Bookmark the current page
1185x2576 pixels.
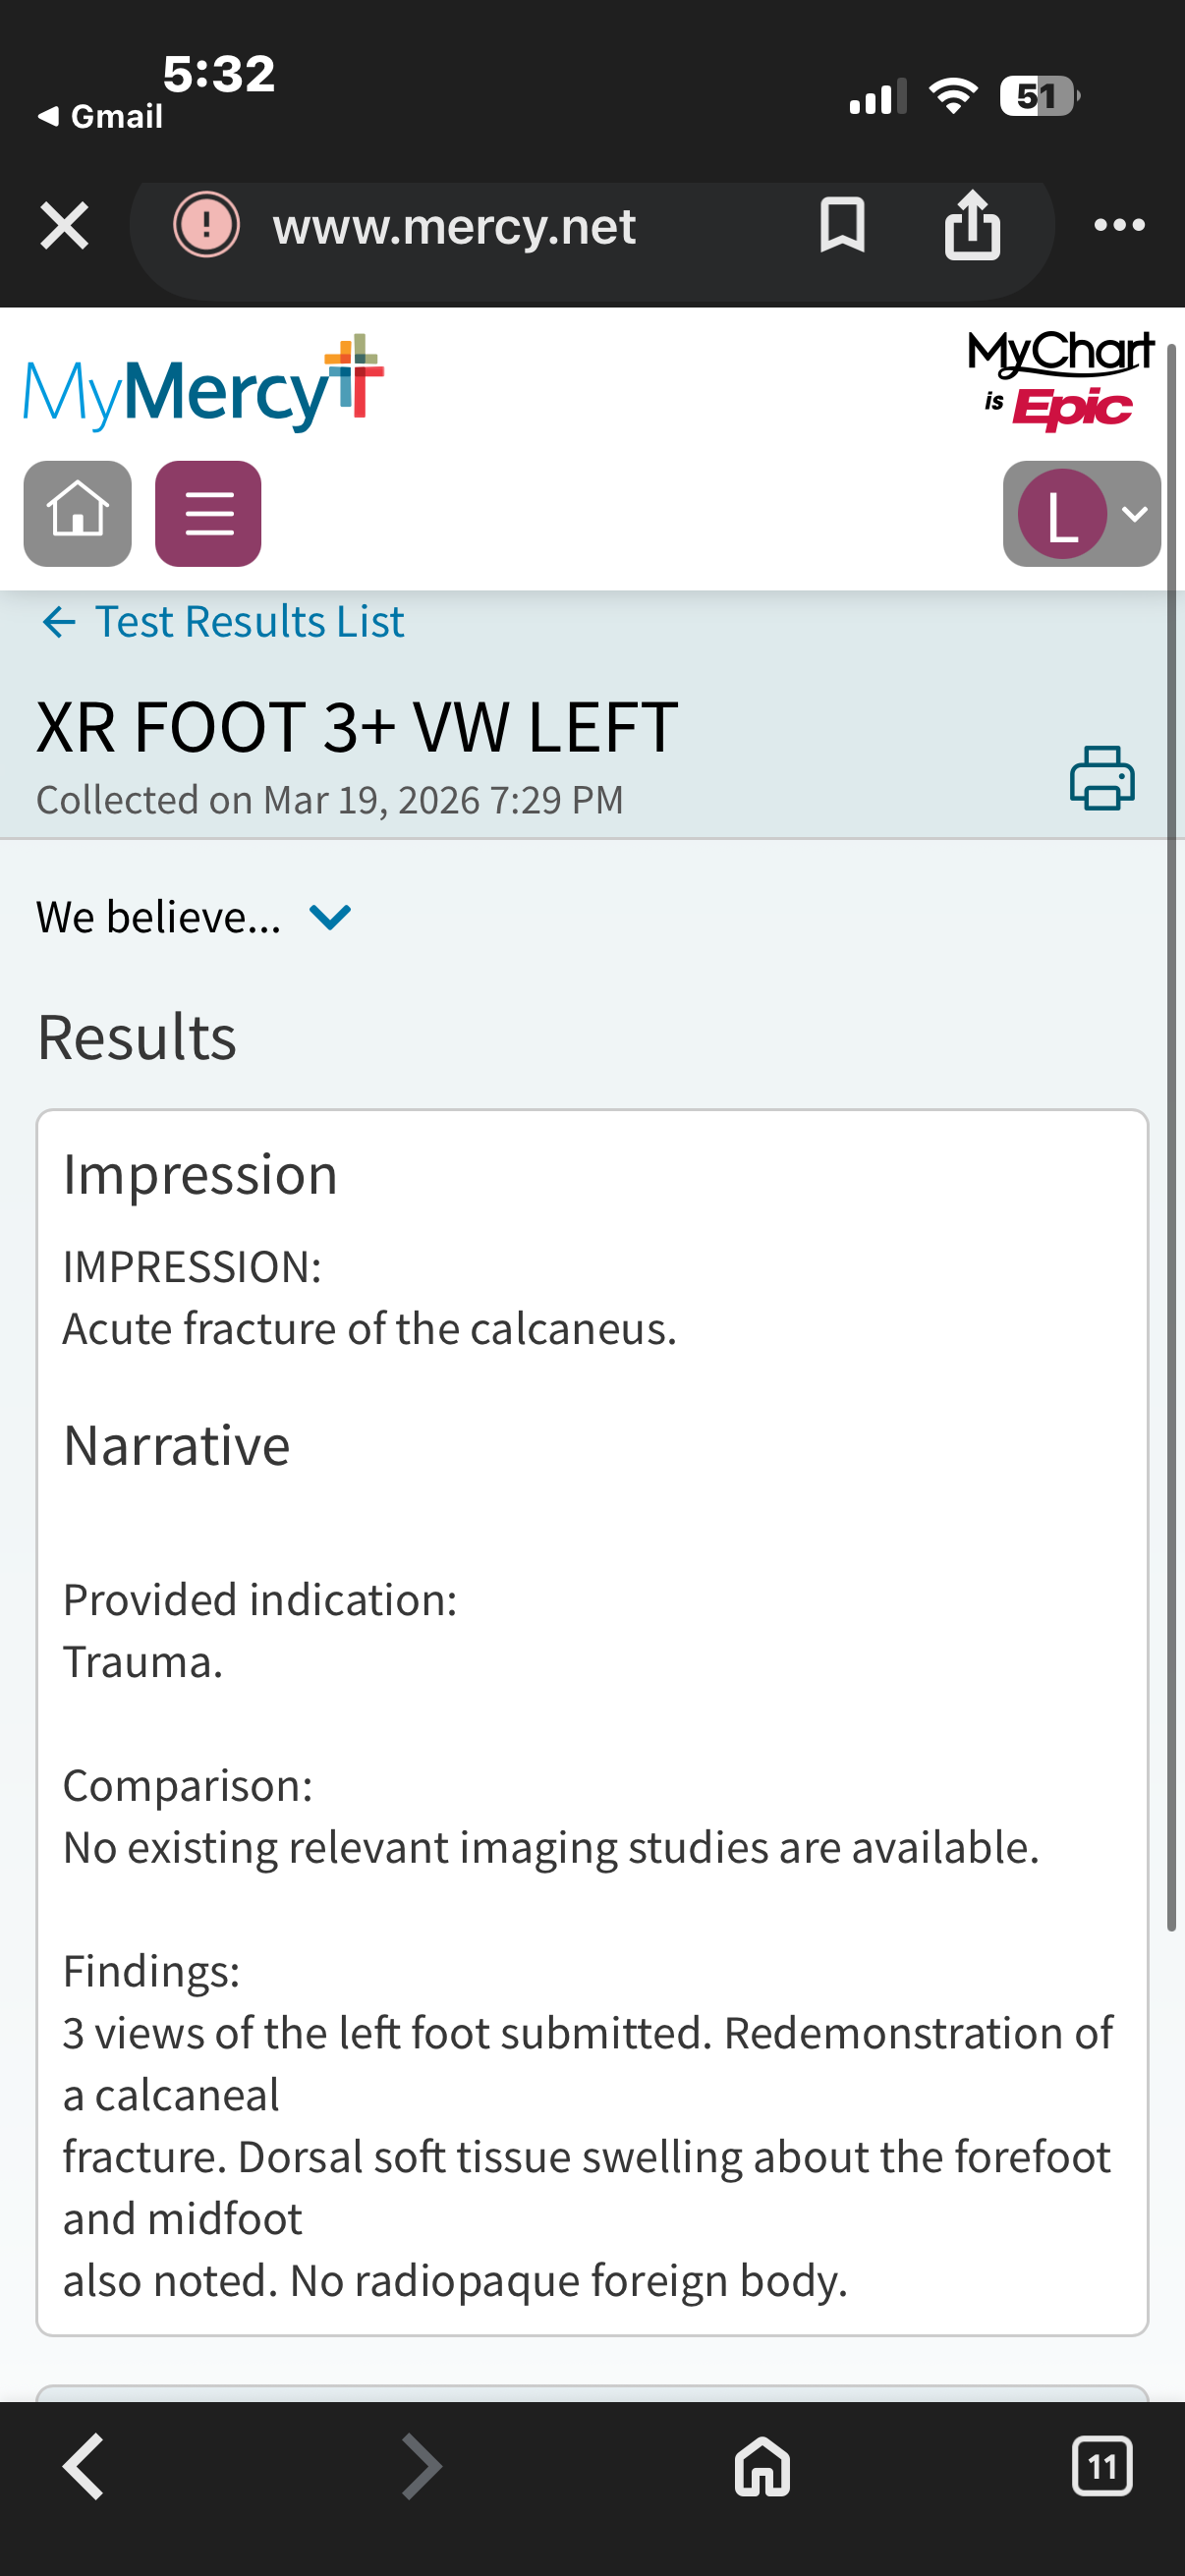(841, 225)
